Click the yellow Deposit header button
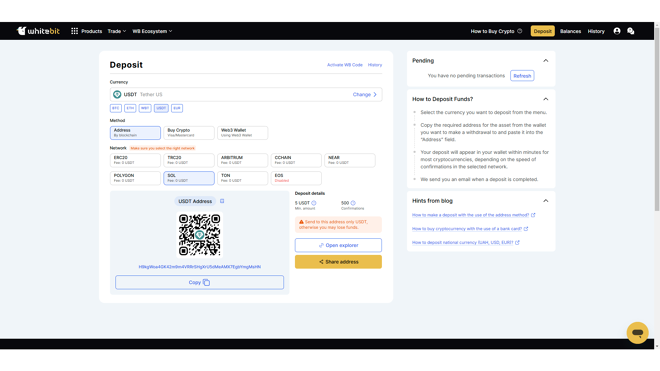The image size is (660, 371). tap(542, 31)
